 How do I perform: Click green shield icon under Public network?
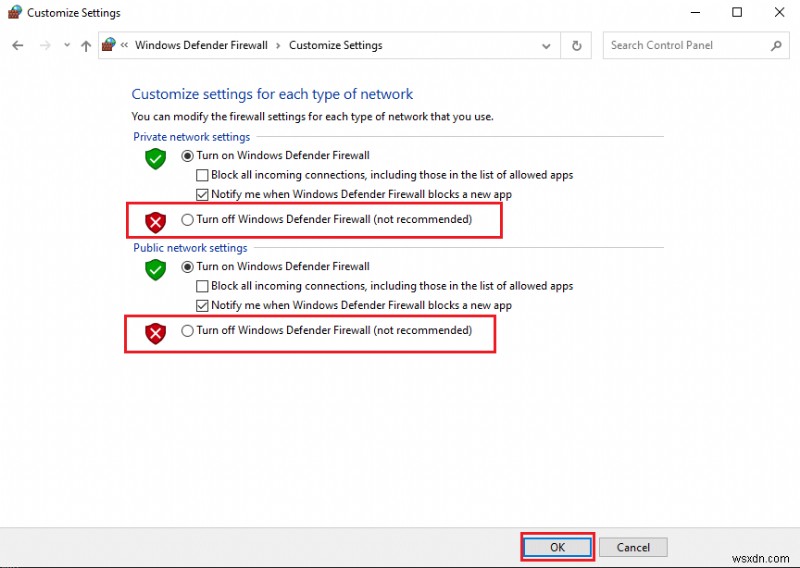[x=156, y=269]
